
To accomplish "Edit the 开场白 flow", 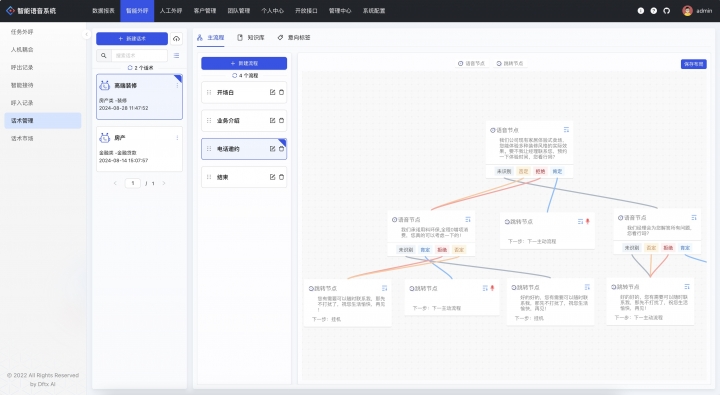I will (272, 92).
